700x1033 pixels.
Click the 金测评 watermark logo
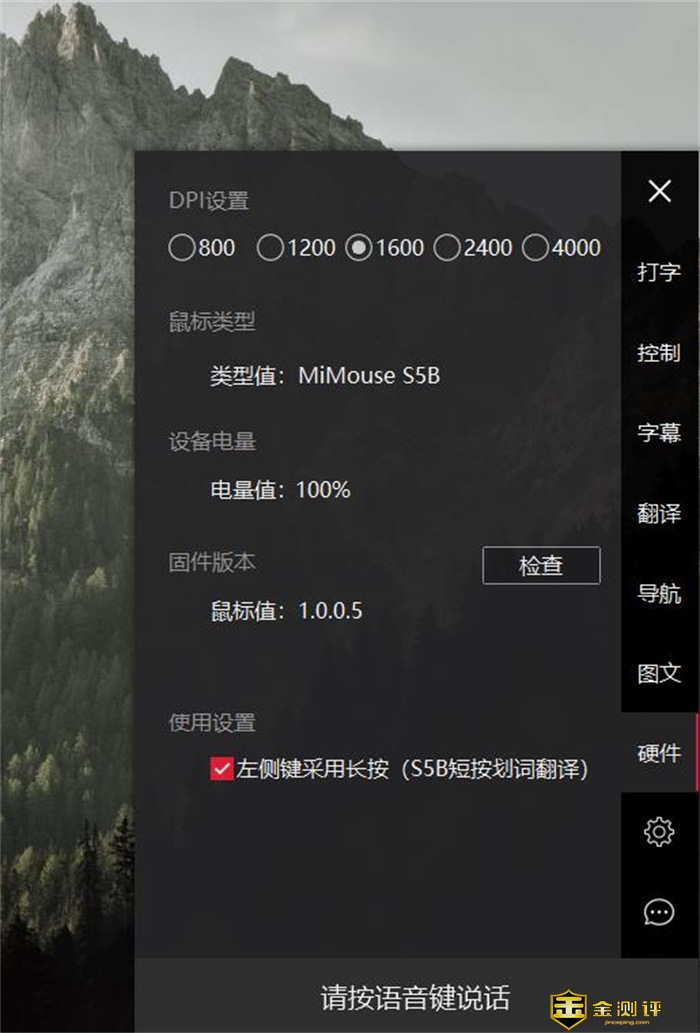[x=606, y=1009]
